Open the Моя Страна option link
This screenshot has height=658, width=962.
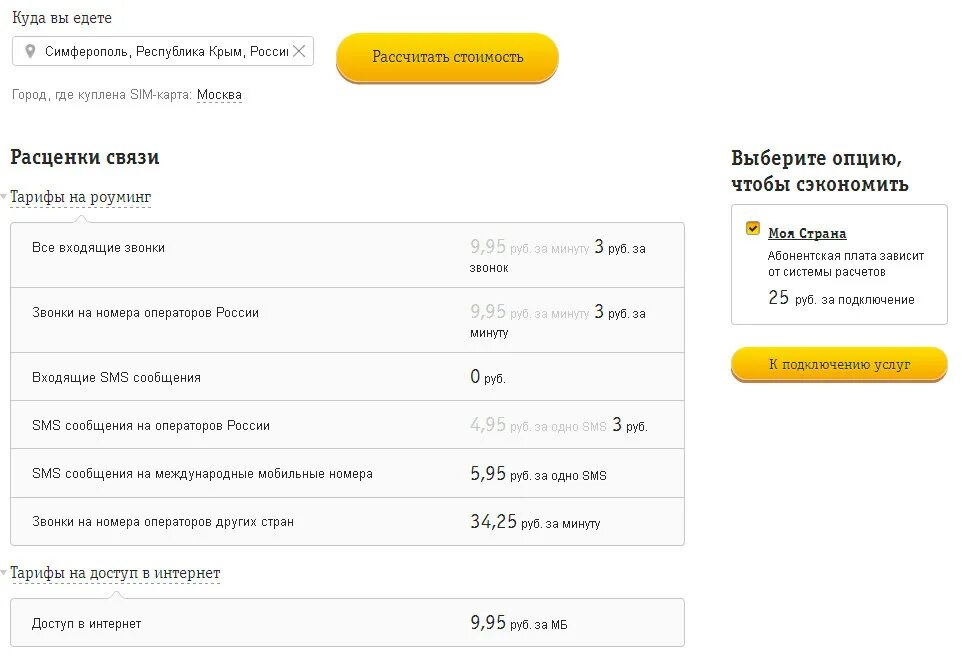(807, 233)
